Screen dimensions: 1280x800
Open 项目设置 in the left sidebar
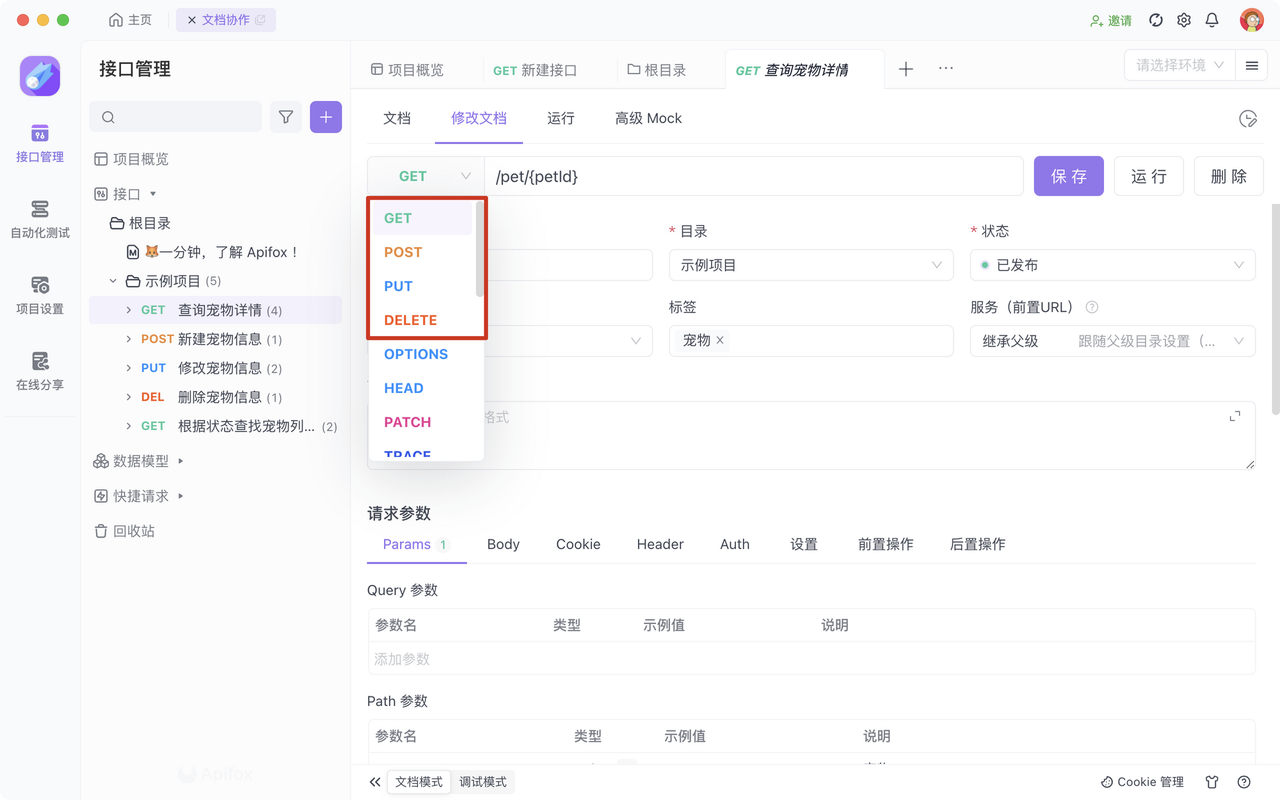click(x=40, y=294)
